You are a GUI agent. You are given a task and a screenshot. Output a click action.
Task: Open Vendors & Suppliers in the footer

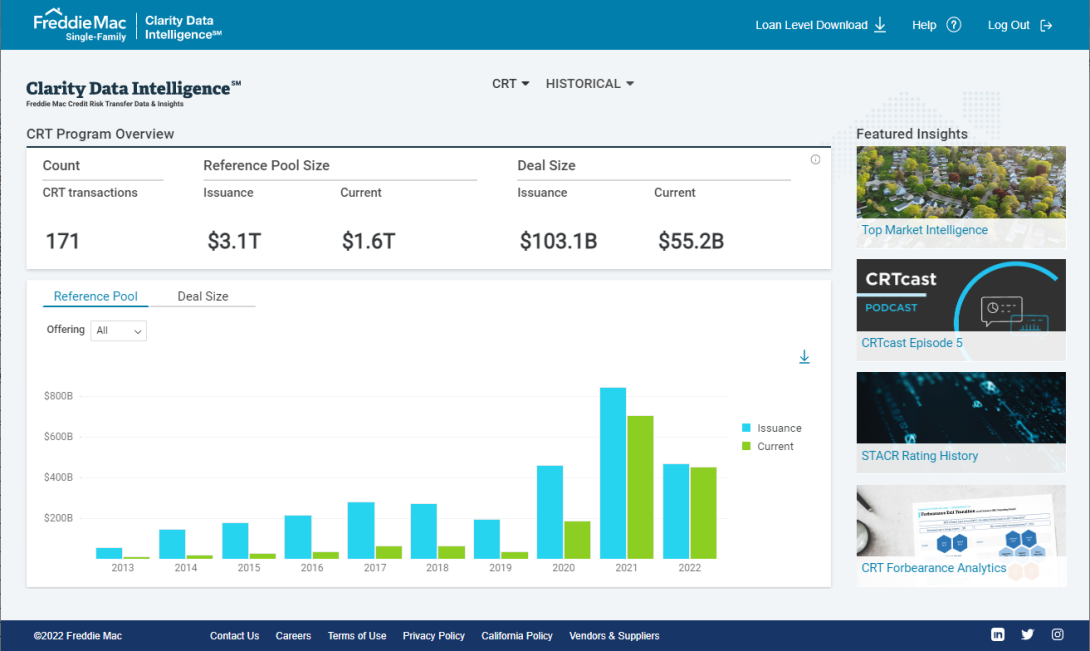tap(614, 636)
